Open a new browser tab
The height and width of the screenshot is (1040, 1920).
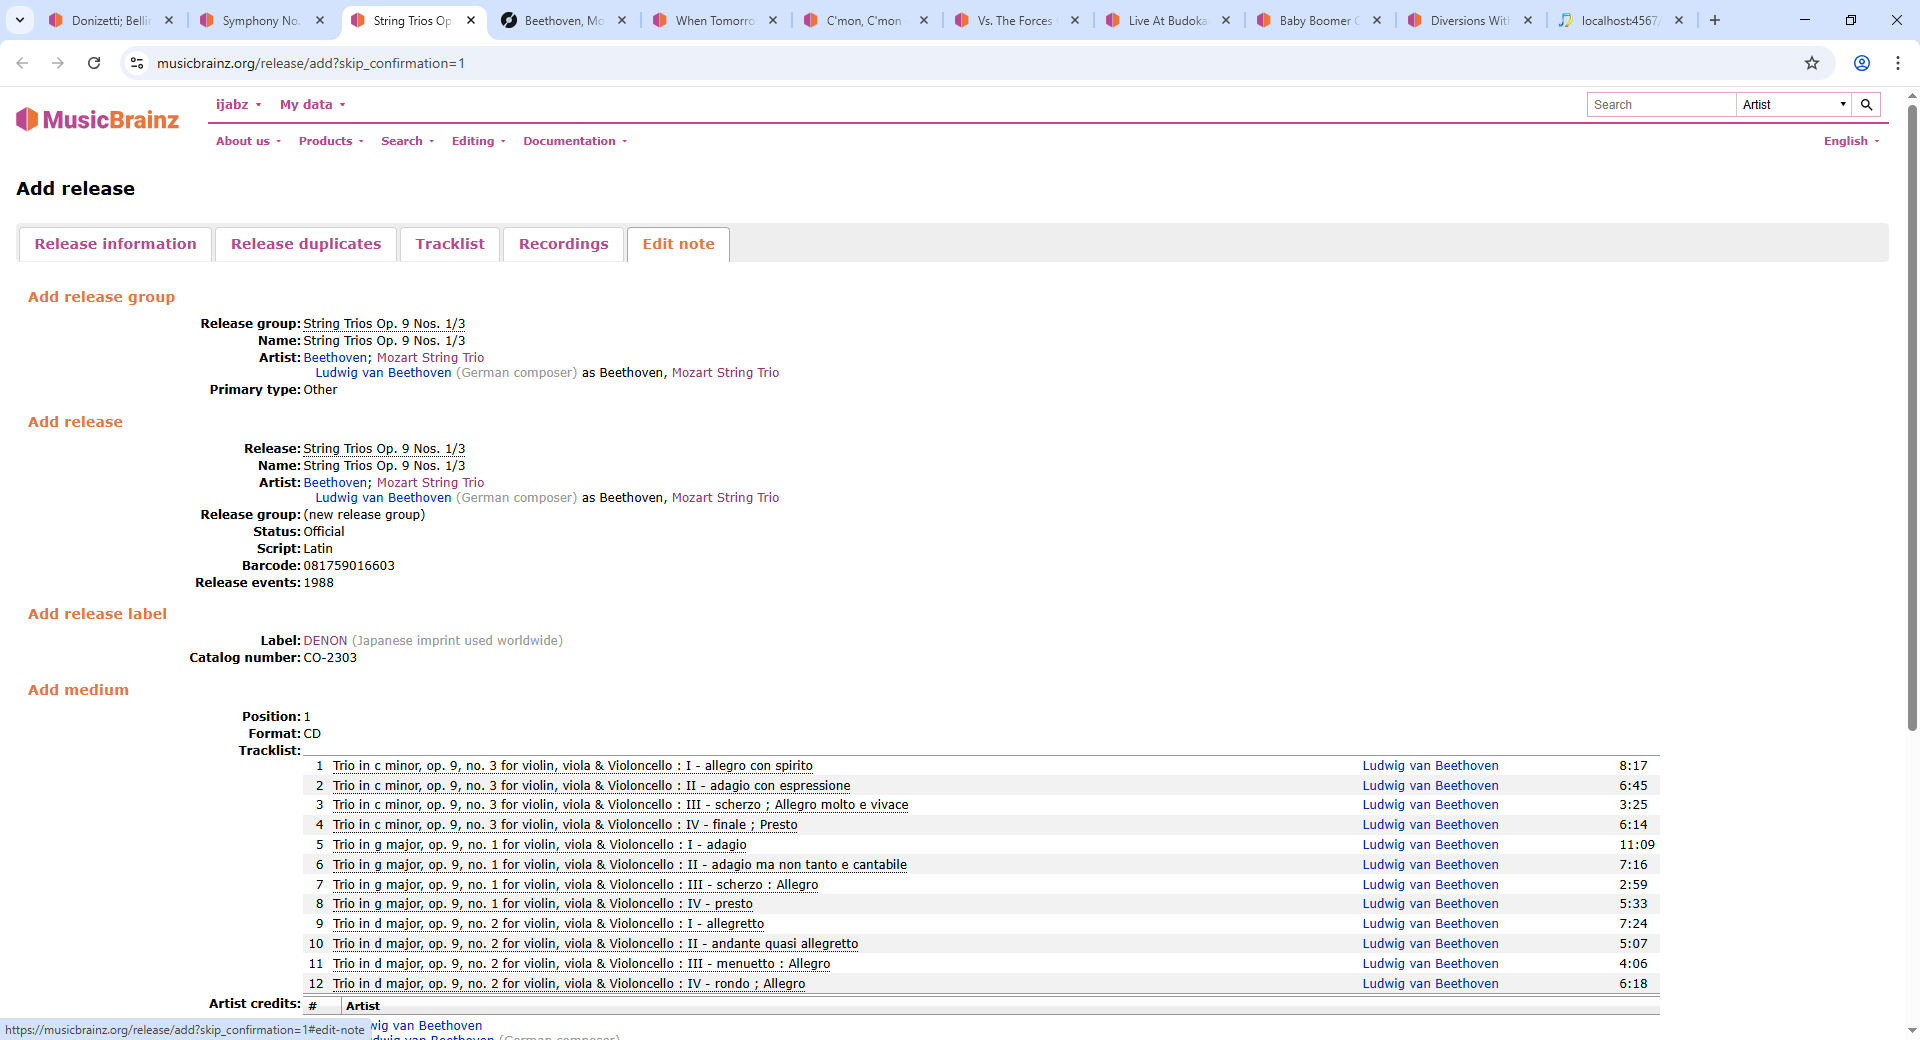pos(1715,20)
